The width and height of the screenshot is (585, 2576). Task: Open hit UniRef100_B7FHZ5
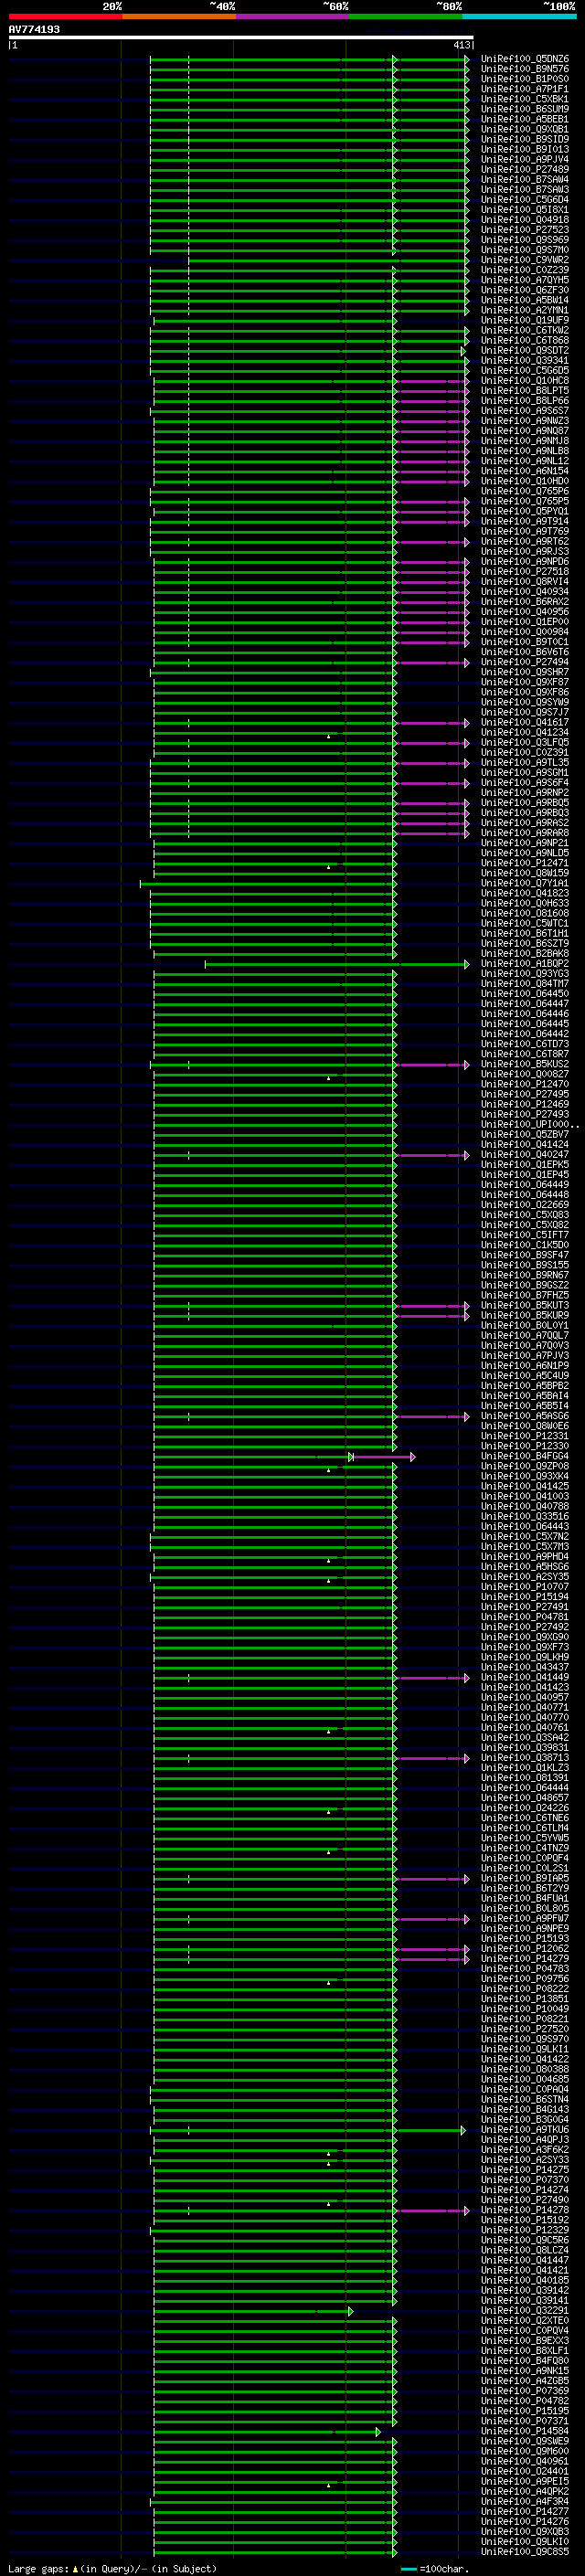coord(524,1295)
